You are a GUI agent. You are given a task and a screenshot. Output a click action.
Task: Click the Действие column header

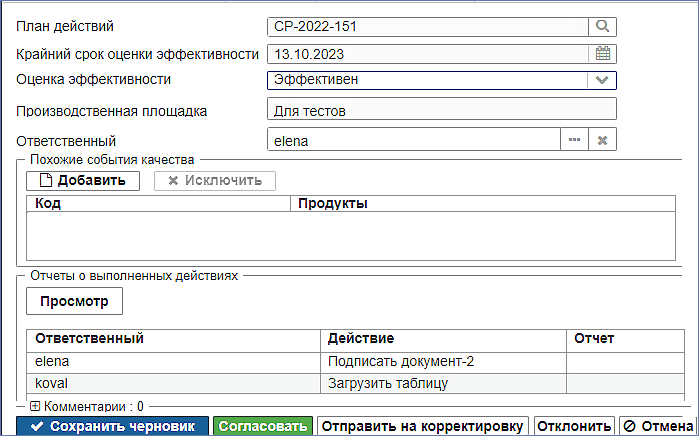click(444, 339)
